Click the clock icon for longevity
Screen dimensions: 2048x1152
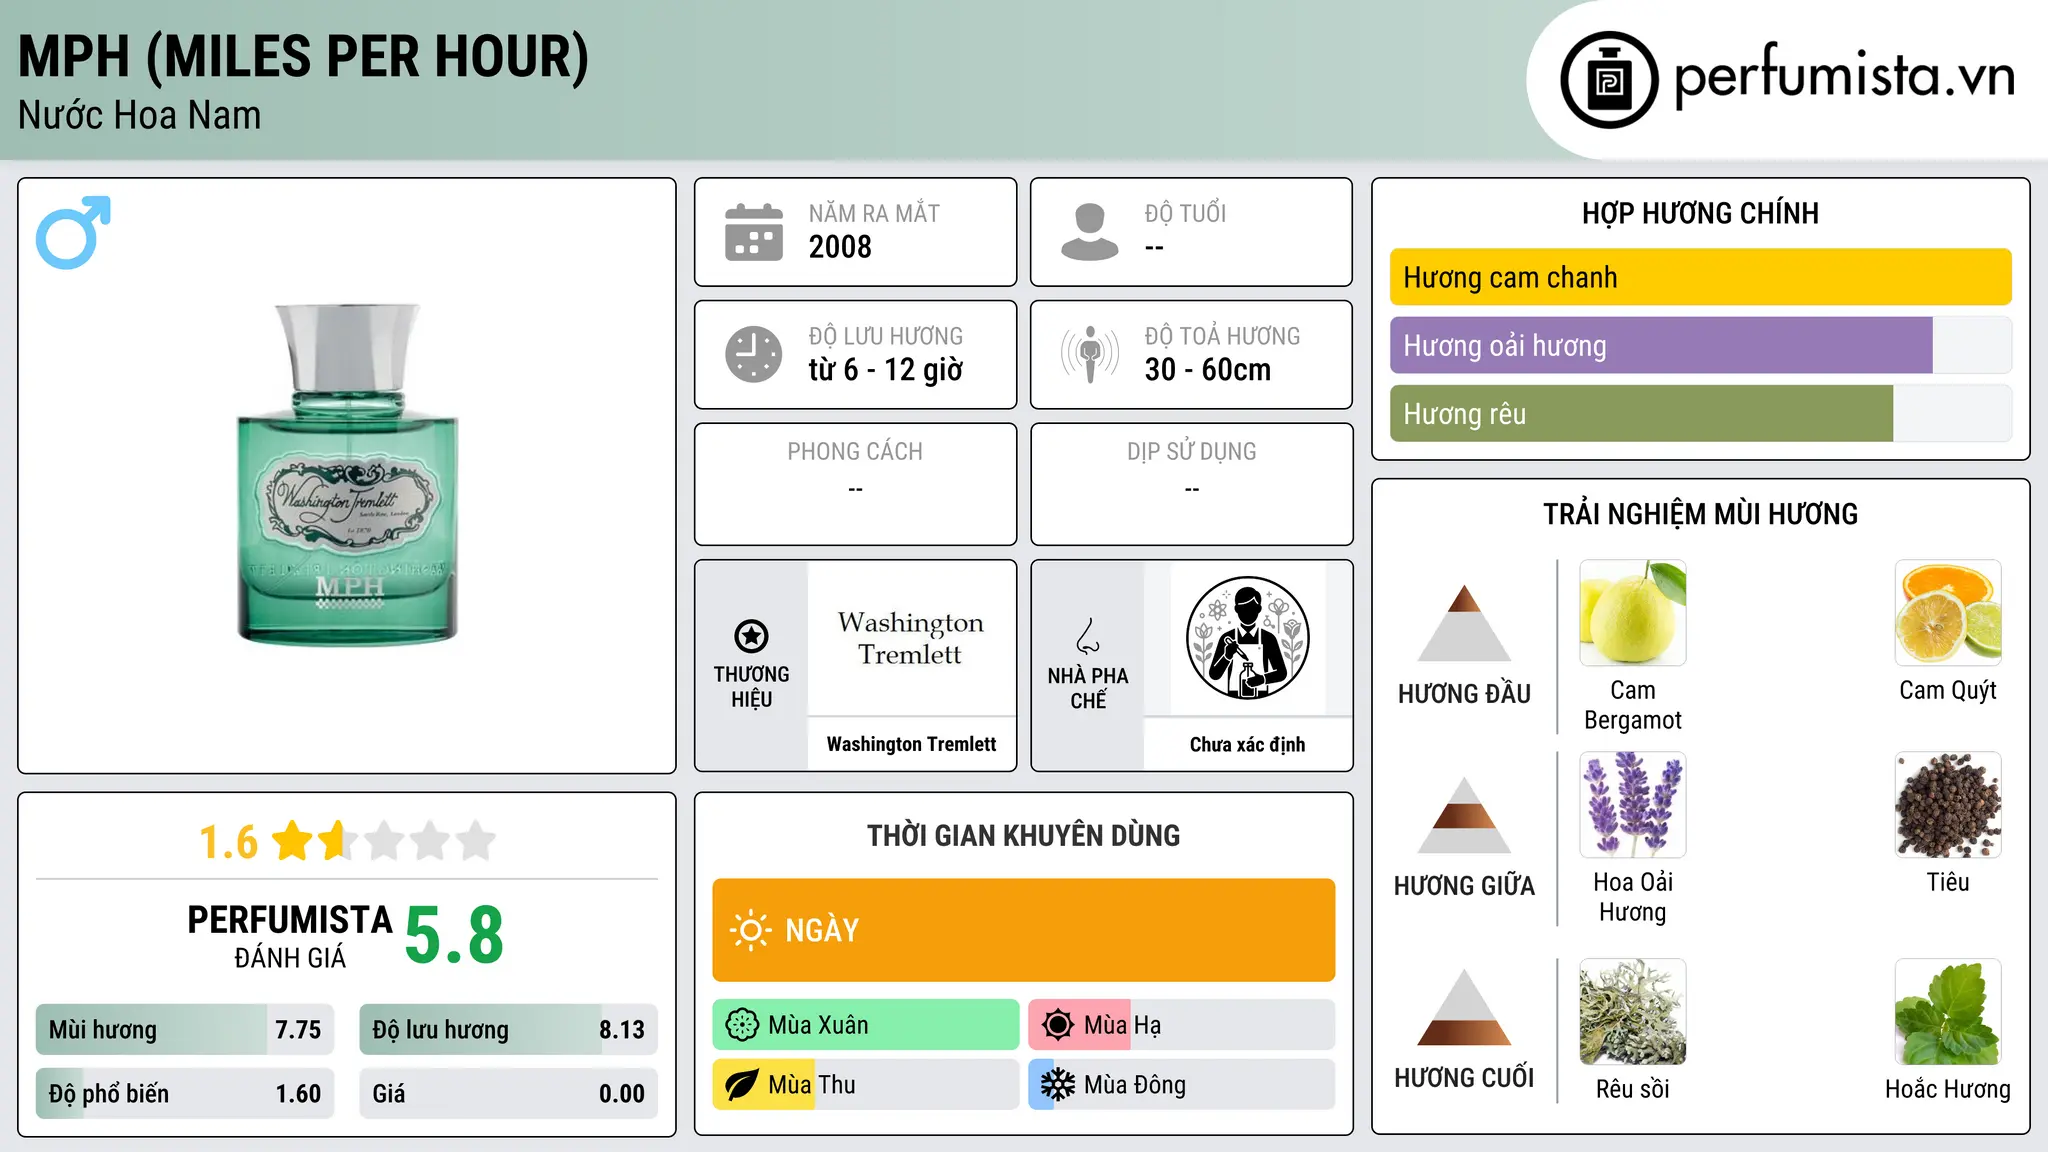point(754,354)
